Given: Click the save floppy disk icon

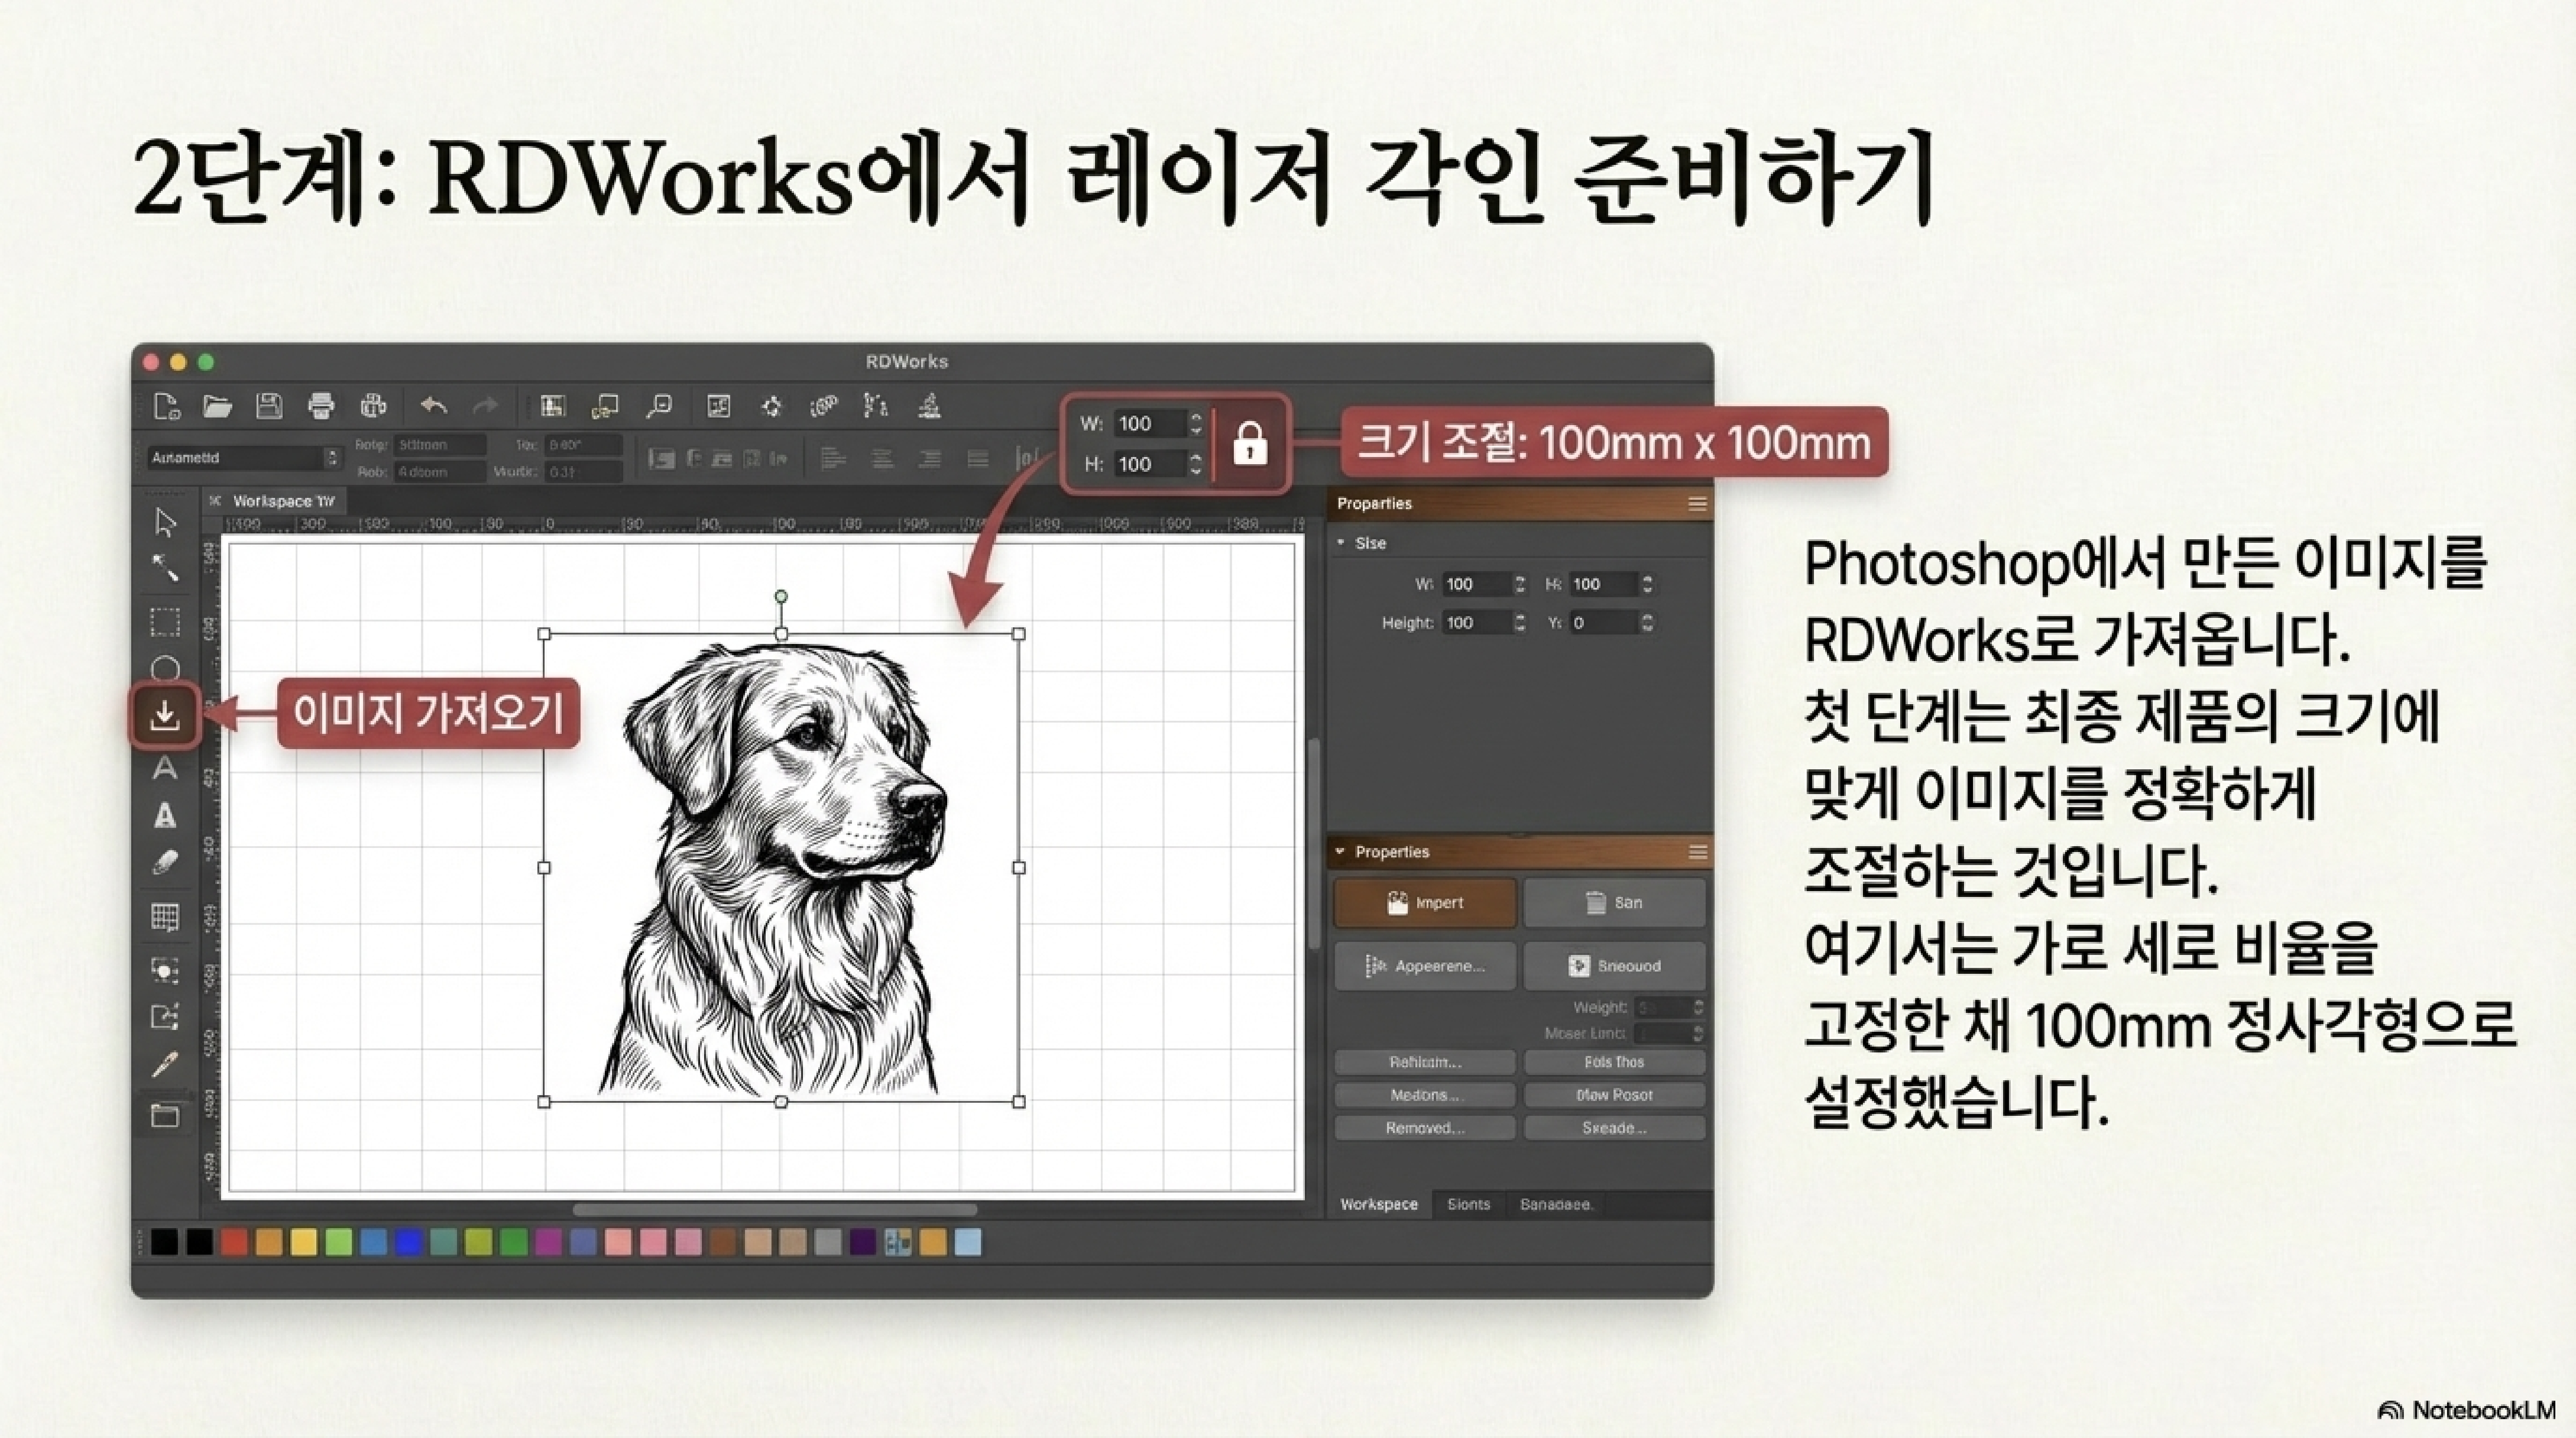Looking at the screenshot, I should point(269,406).
